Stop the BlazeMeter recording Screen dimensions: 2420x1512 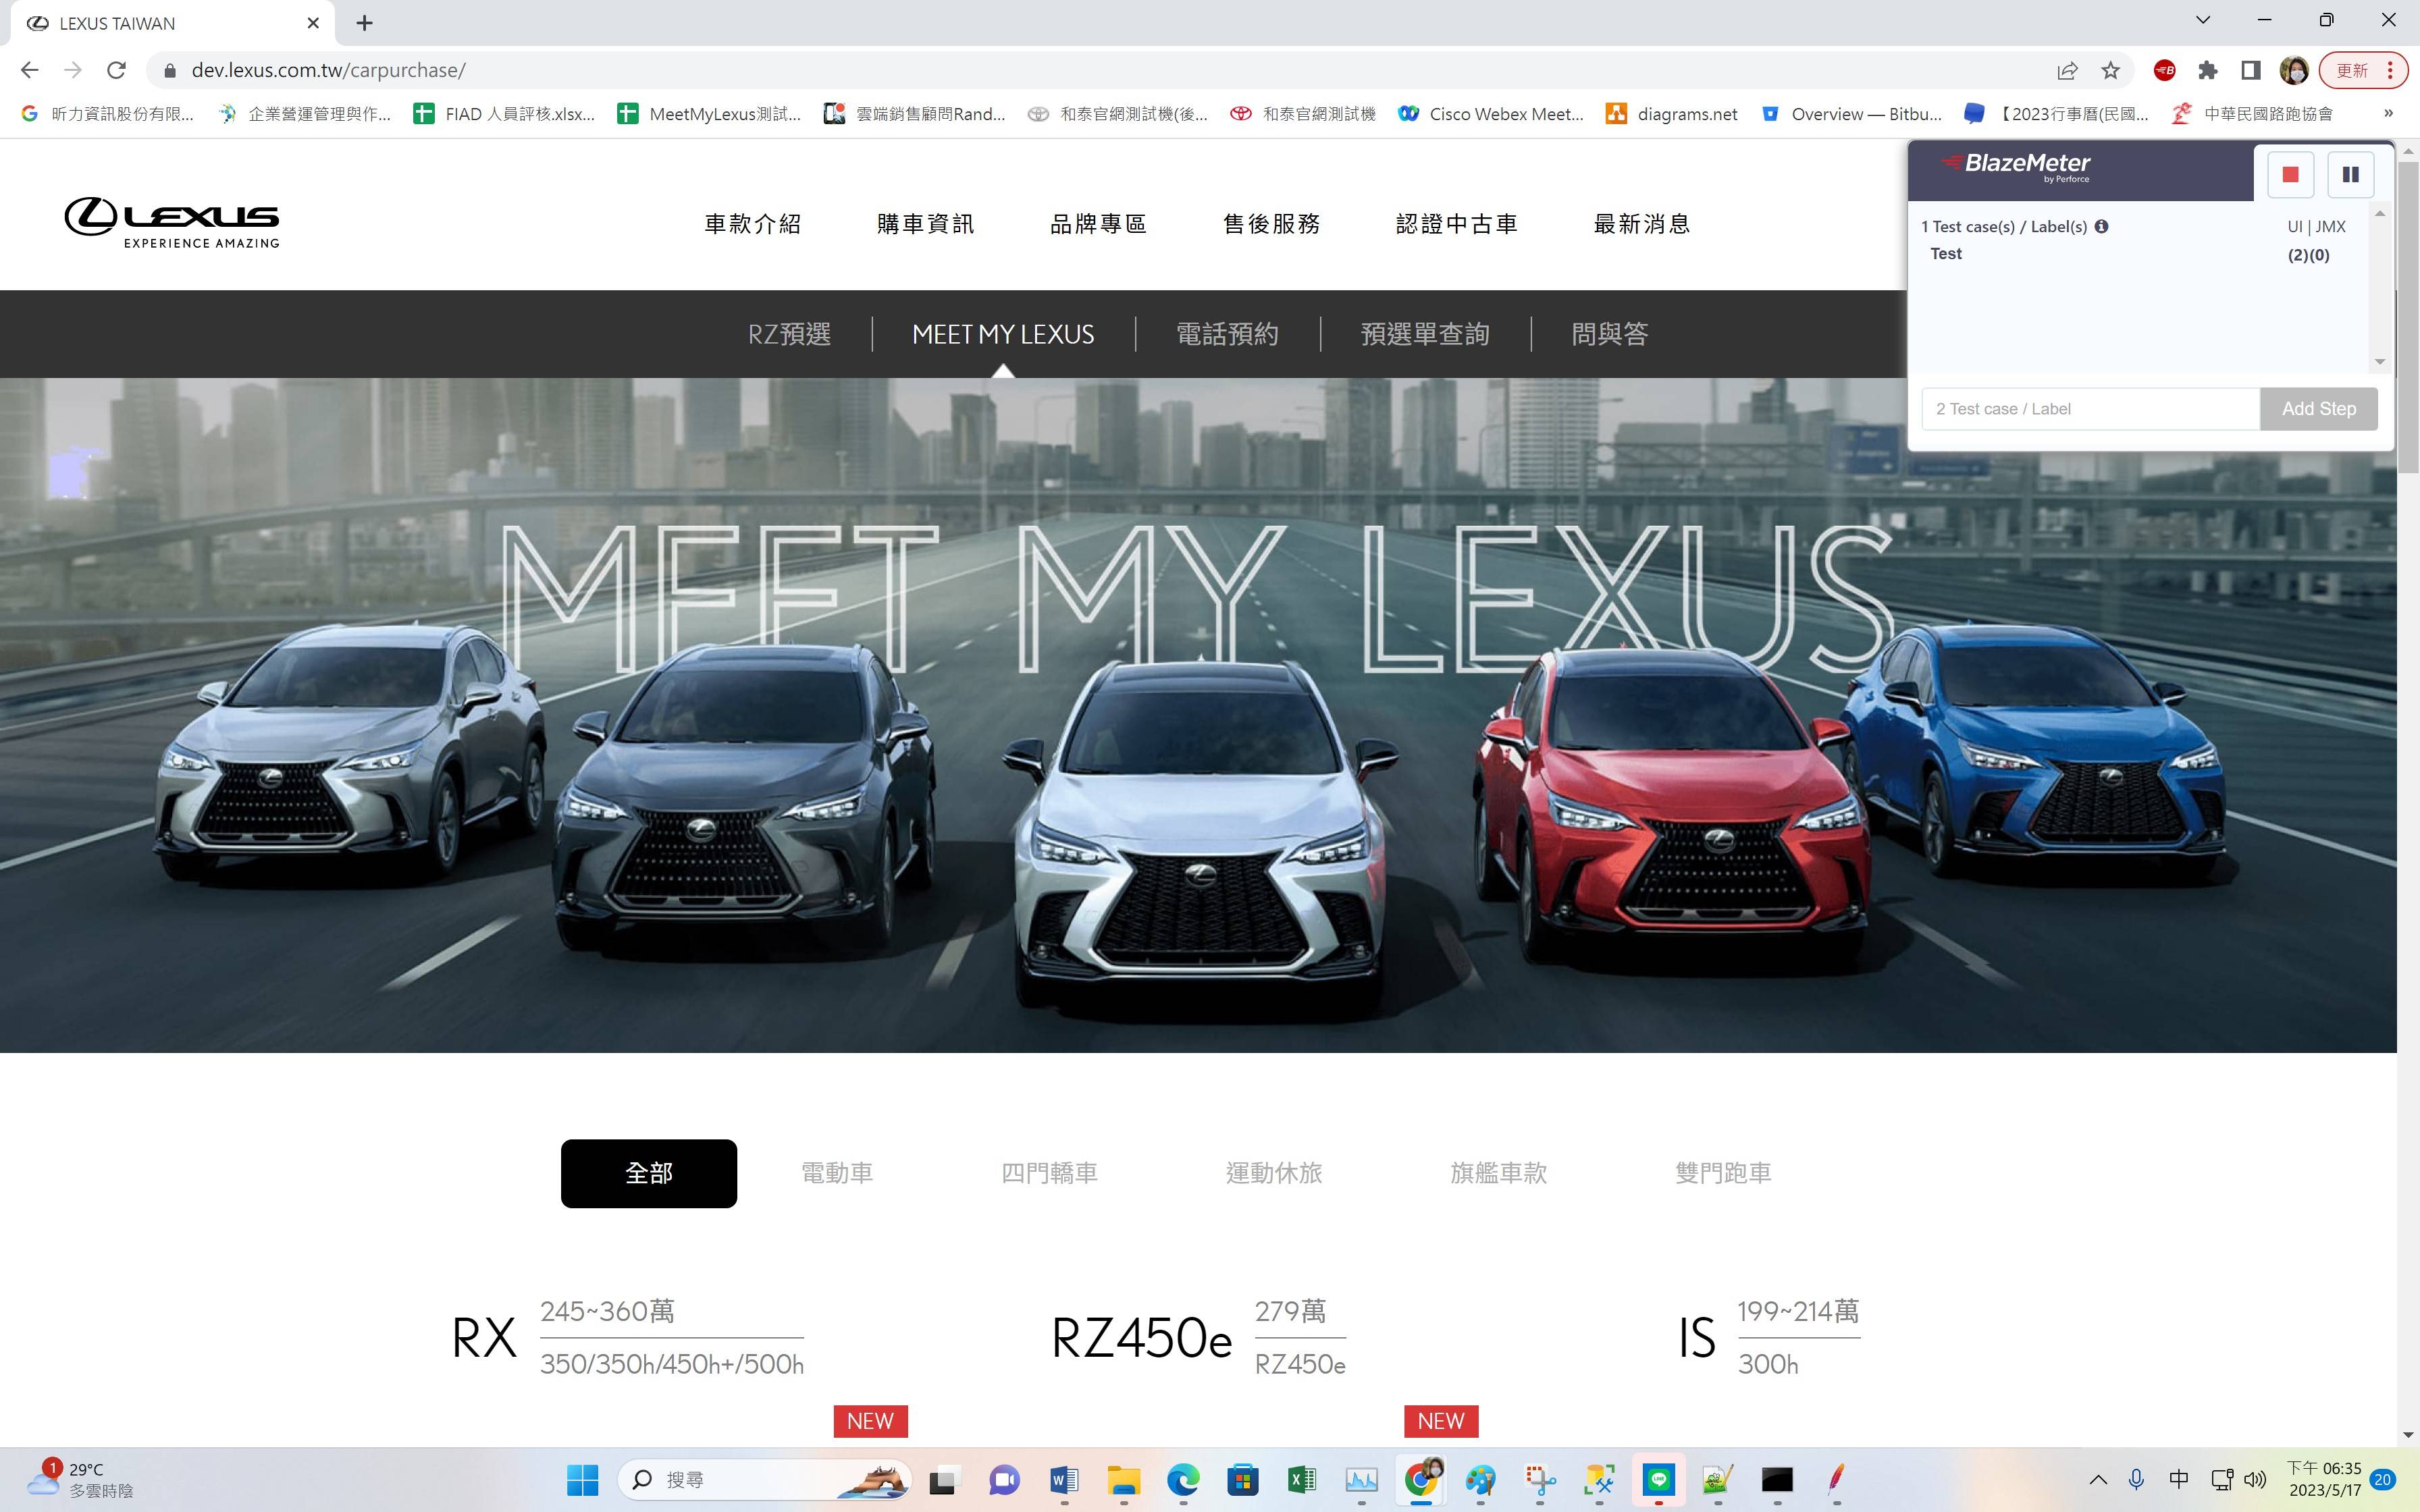pyautogui.click(x=2290, y=174)
